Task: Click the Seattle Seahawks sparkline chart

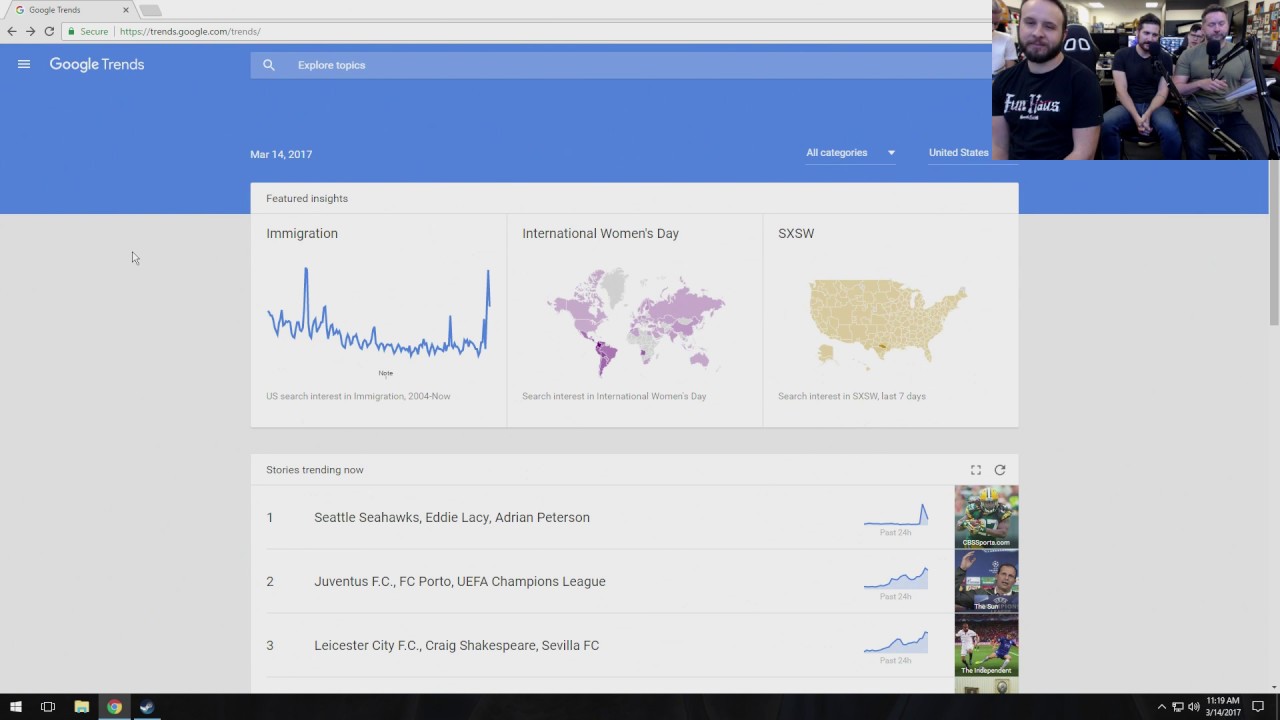Action: coord(896,515)
